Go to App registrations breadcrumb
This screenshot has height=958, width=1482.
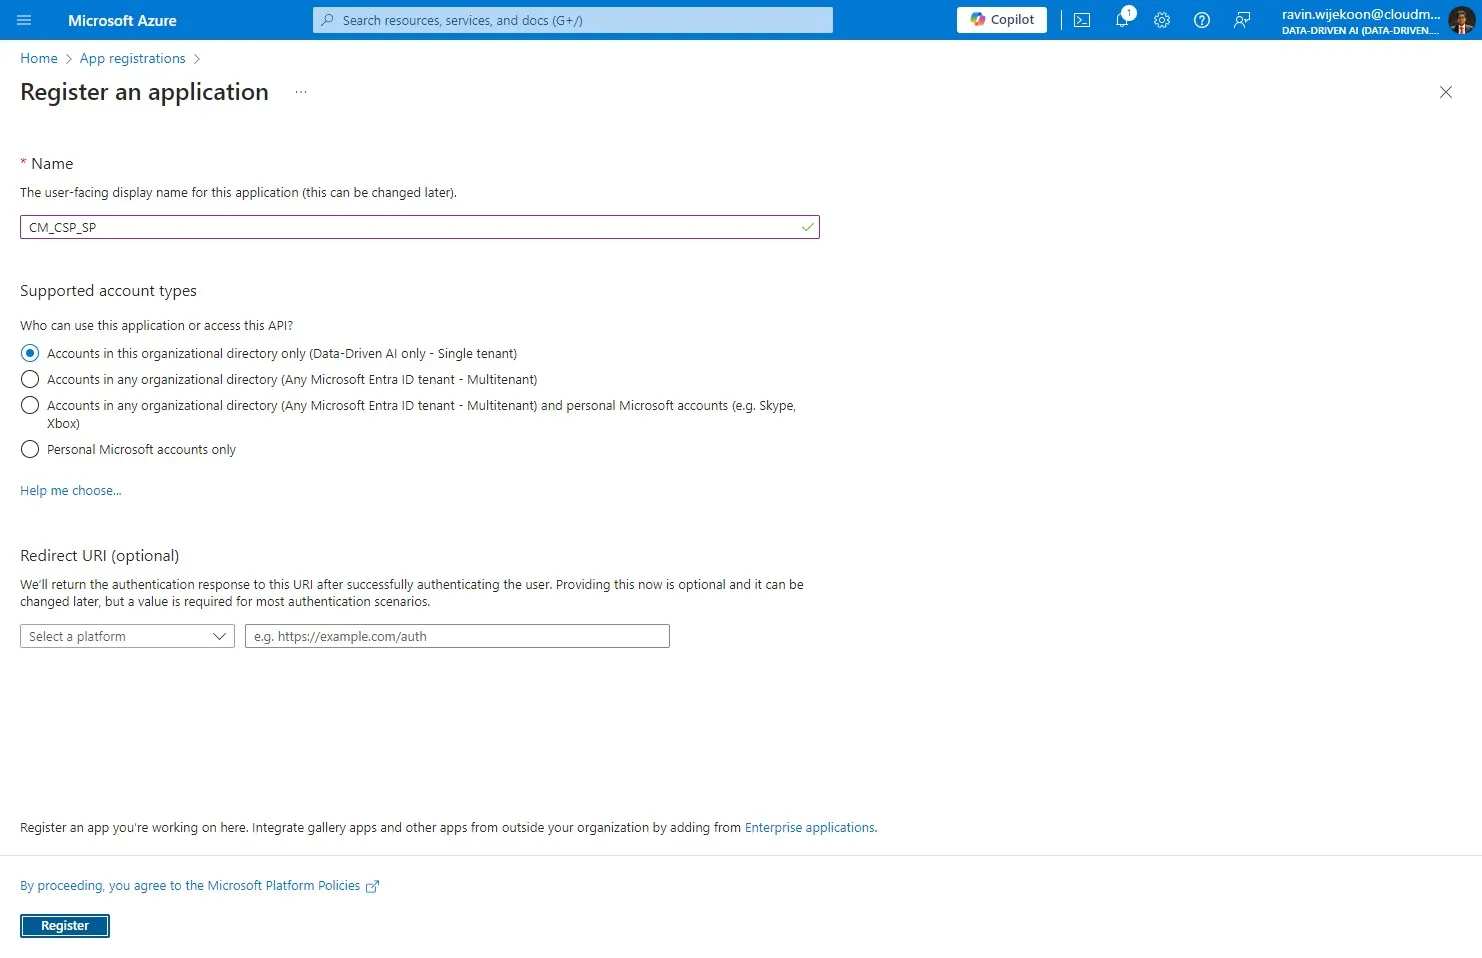pos(133,58)
